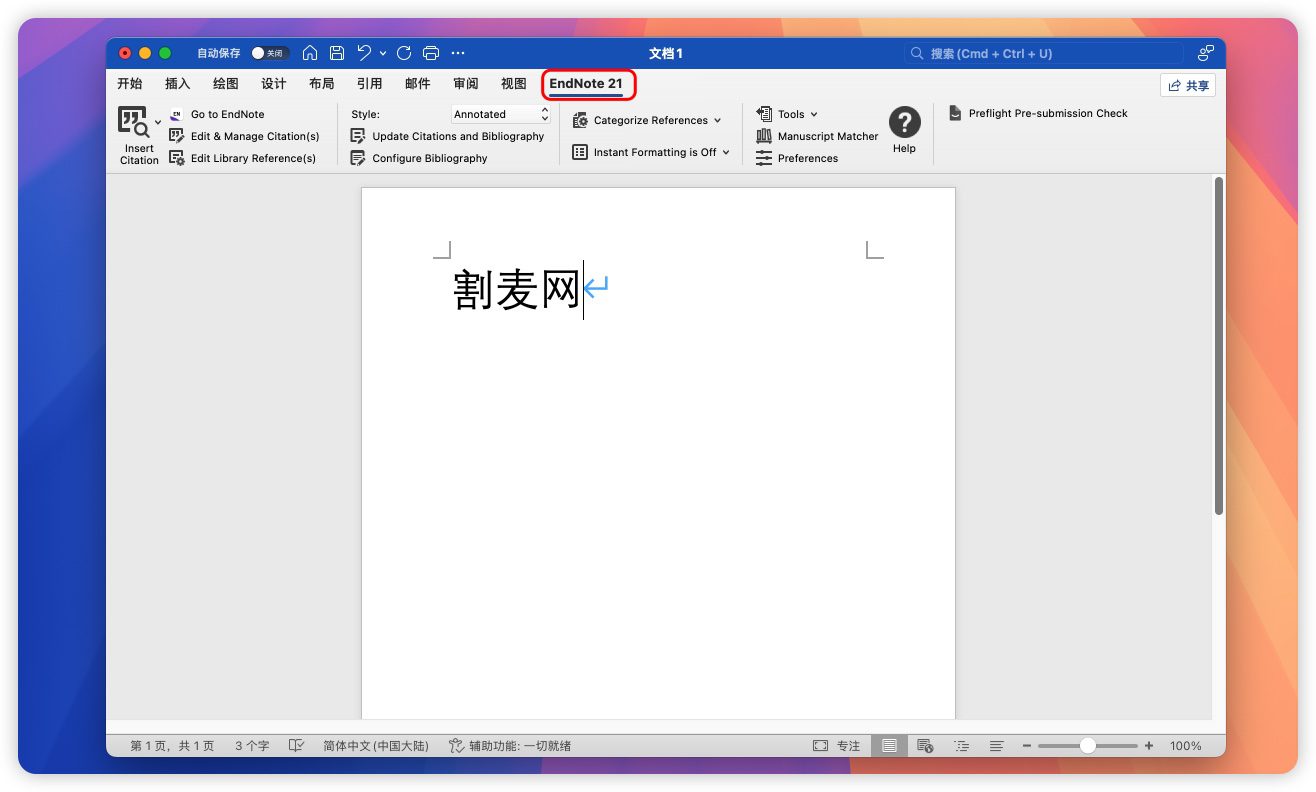
Task: Open Manuscript Matcher
Action: [827, 136]
